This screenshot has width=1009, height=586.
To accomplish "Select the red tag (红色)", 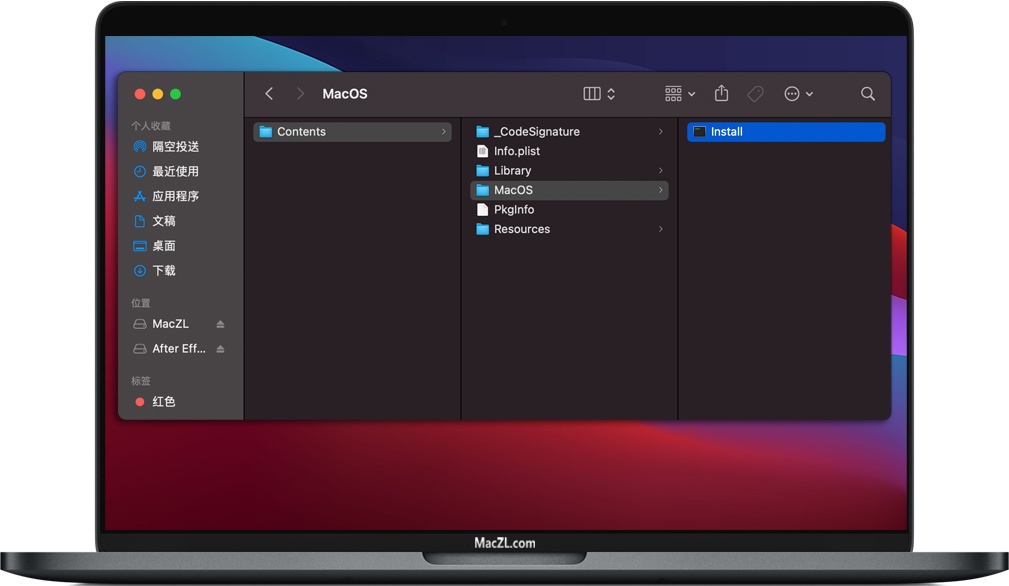I will (x=163, y=401).
